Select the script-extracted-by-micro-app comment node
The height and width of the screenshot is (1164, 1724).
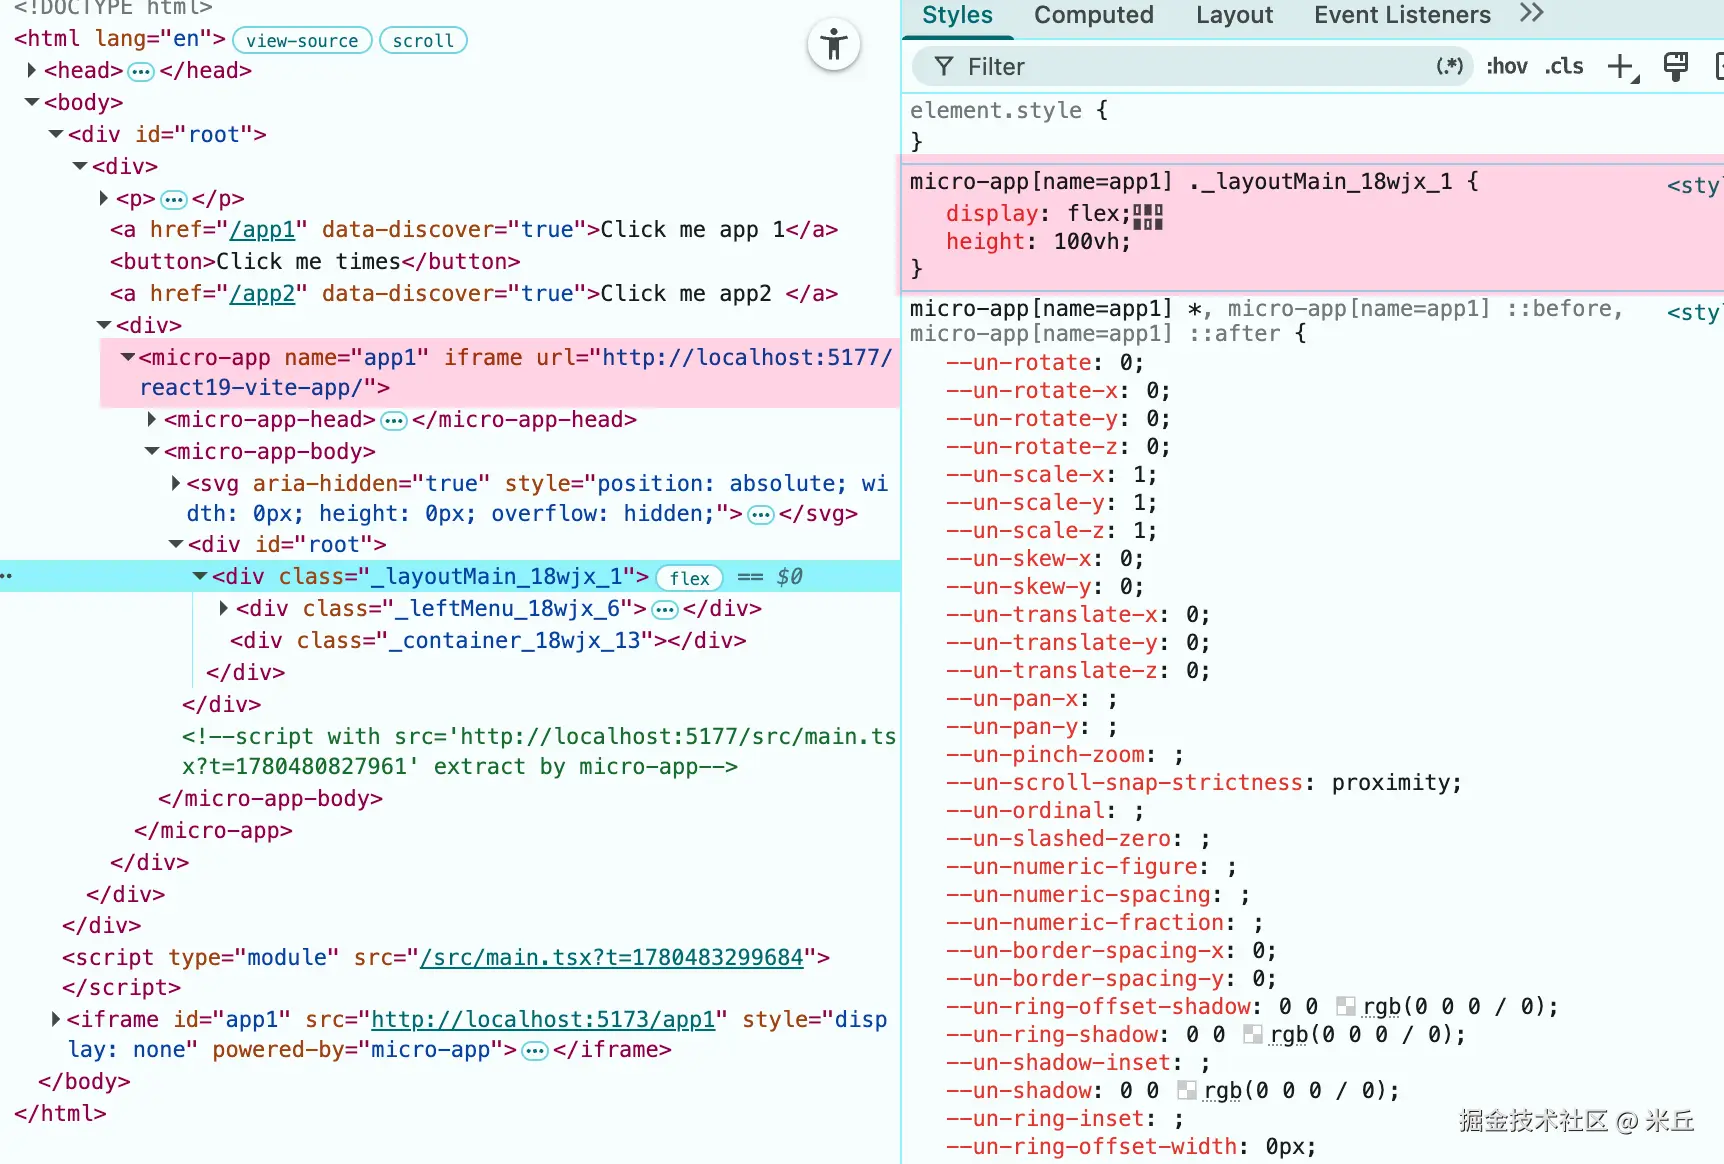[x=538, y=752]
